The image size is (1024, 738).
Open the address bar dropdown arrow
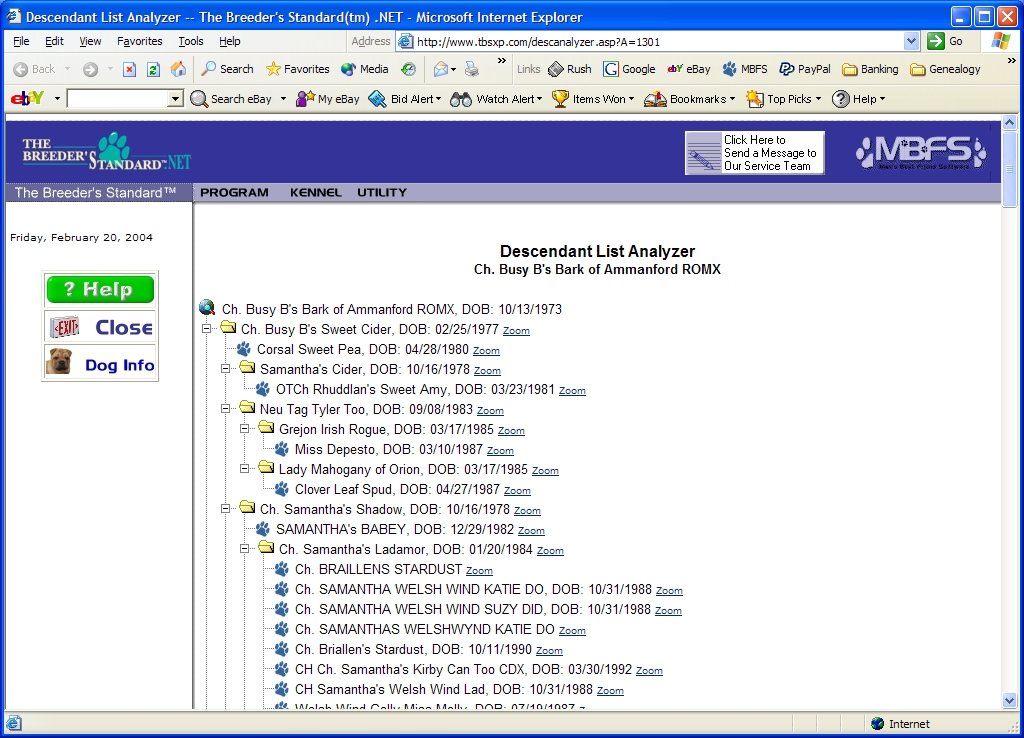(911, 41)
